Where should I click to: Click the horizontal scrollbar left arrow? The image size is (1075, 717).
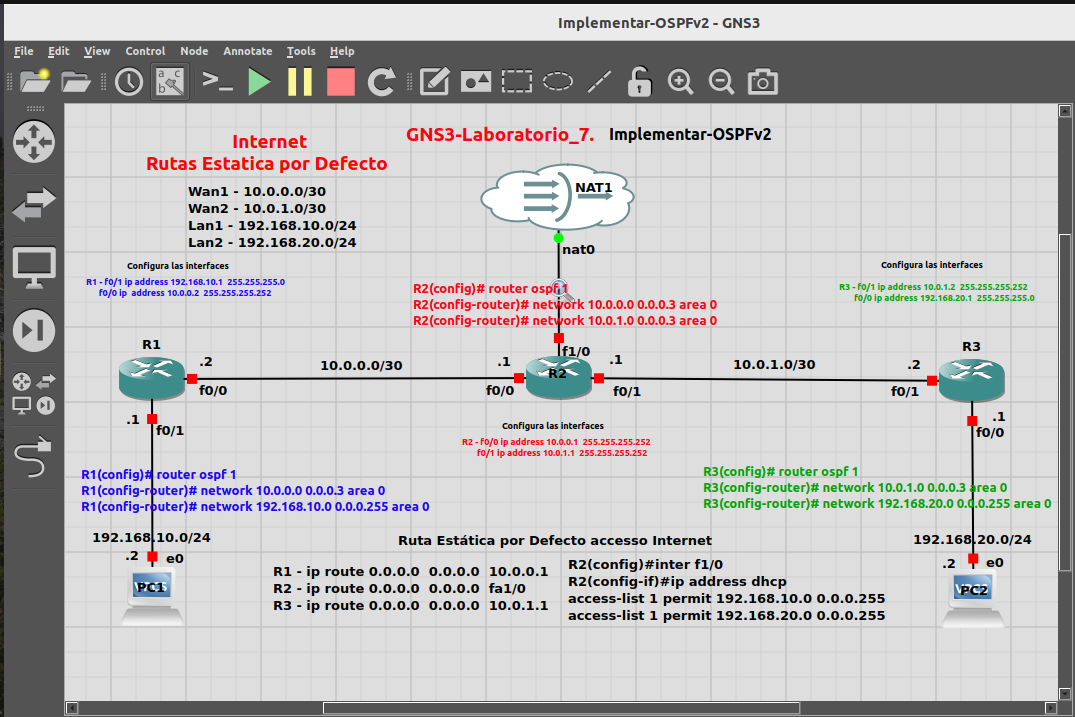71,707
